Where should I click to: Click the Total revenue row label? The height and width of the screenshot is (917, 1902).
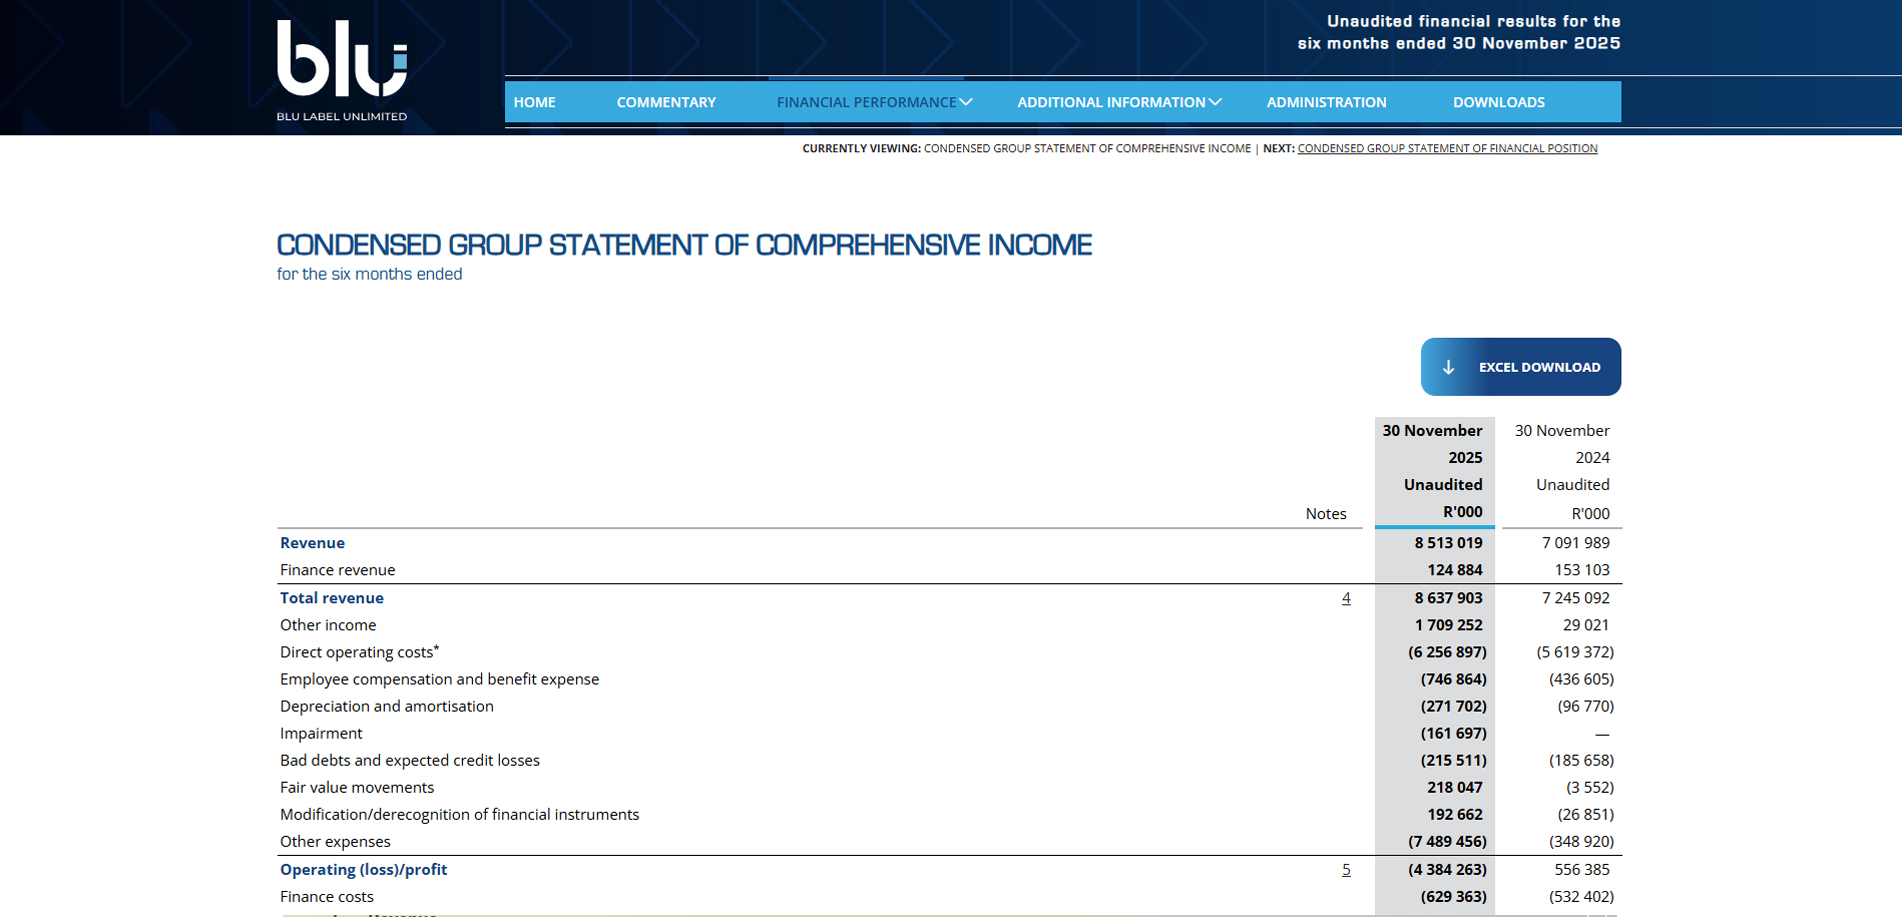332,598
